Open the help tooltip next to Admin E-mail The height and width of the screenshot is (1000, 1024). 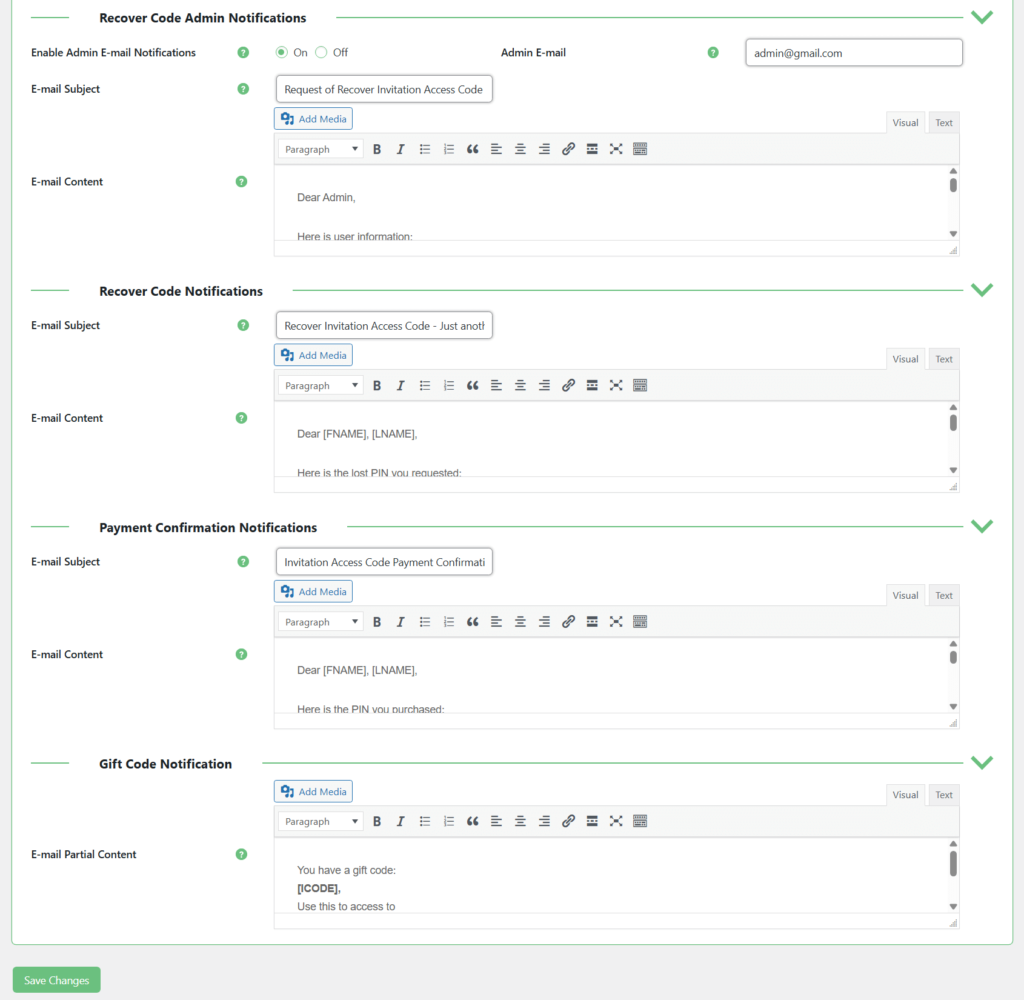pos(713,52)
